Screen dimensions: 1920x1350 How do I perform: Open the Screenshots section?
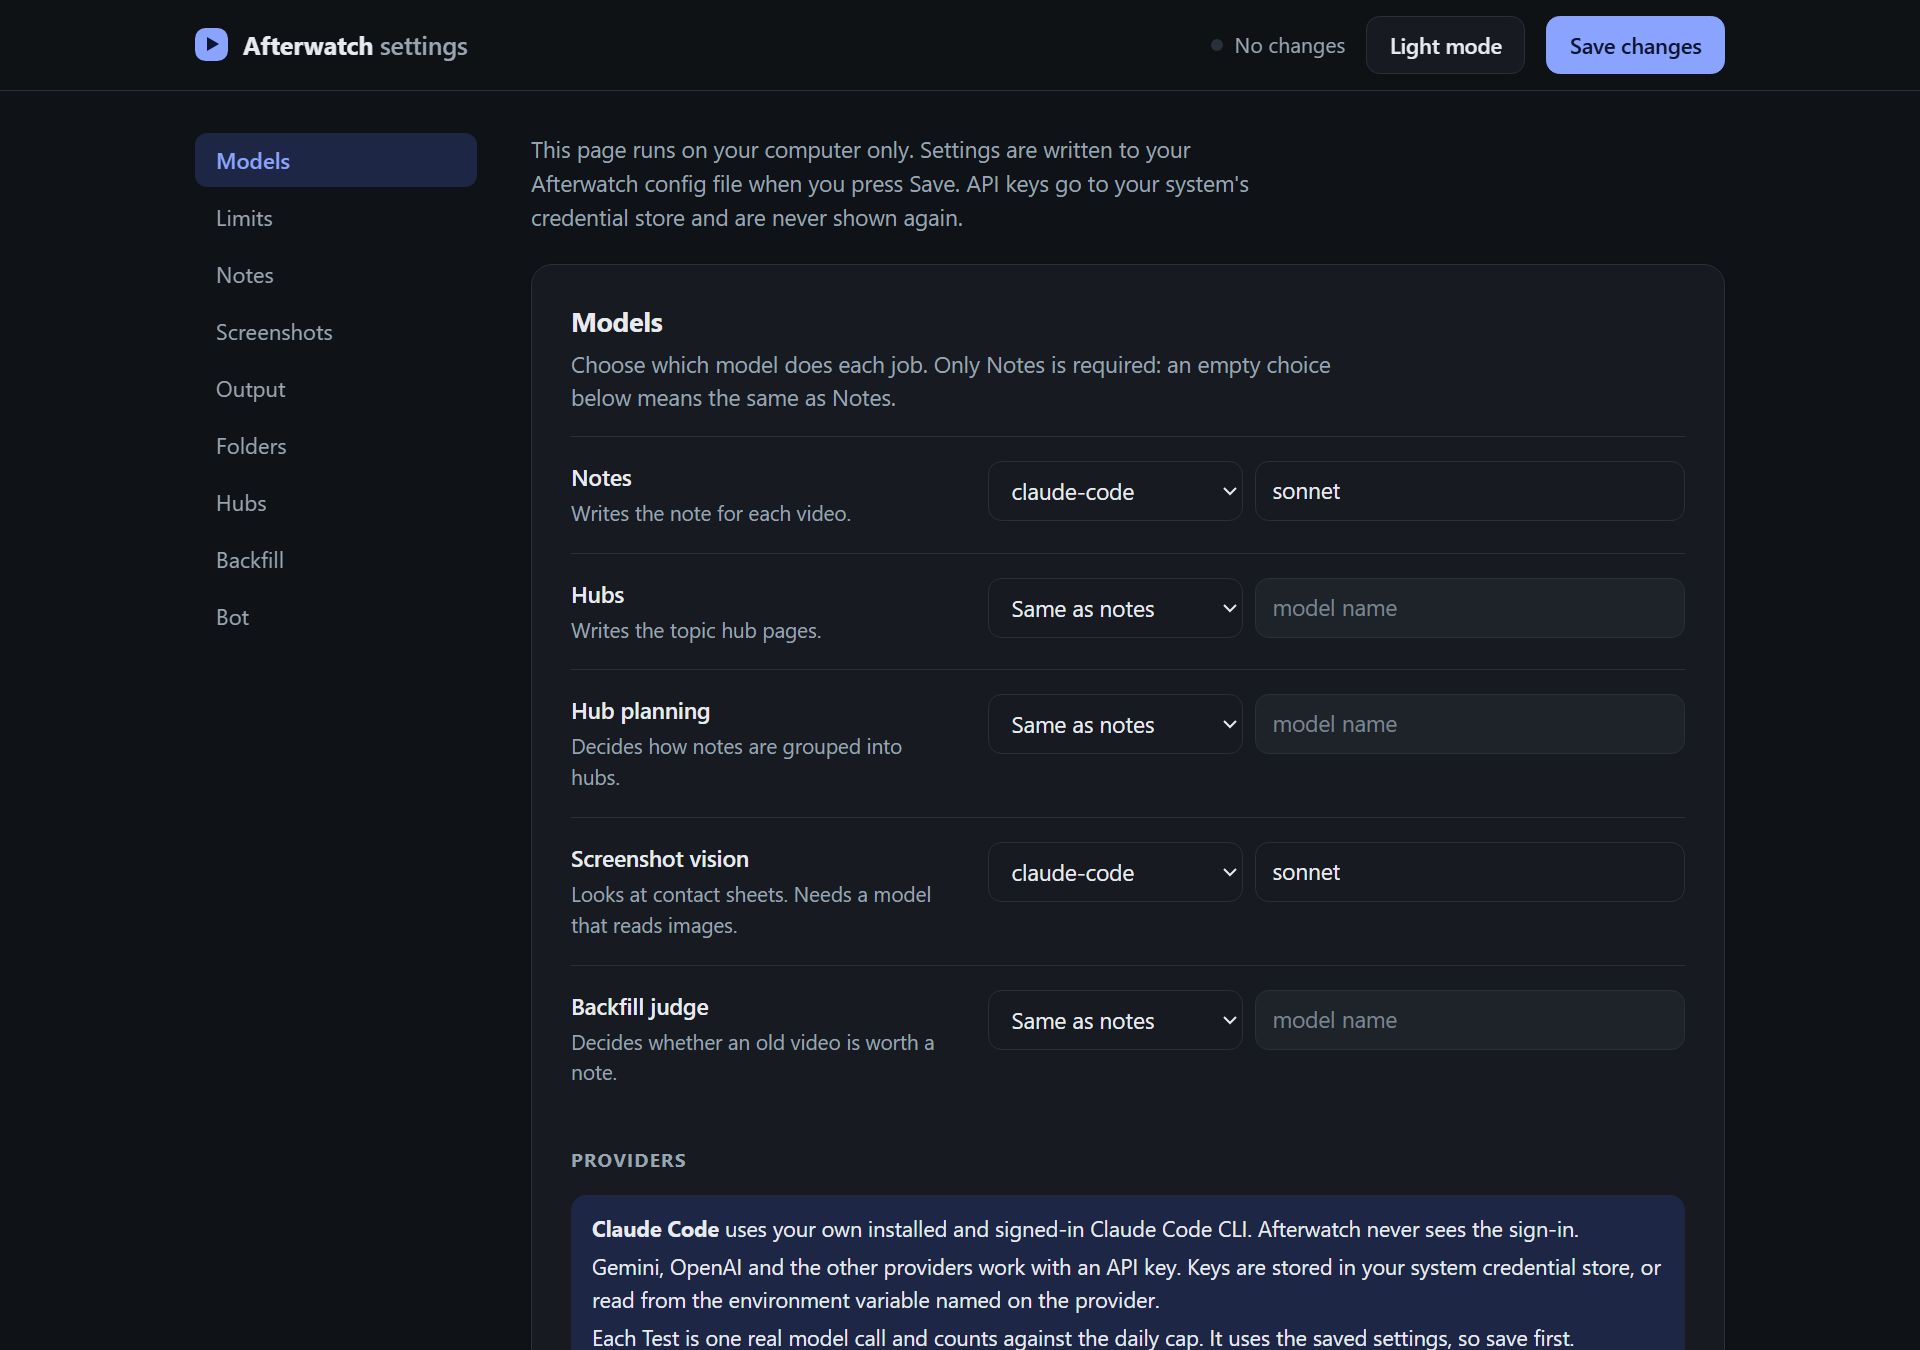(336, 331)
